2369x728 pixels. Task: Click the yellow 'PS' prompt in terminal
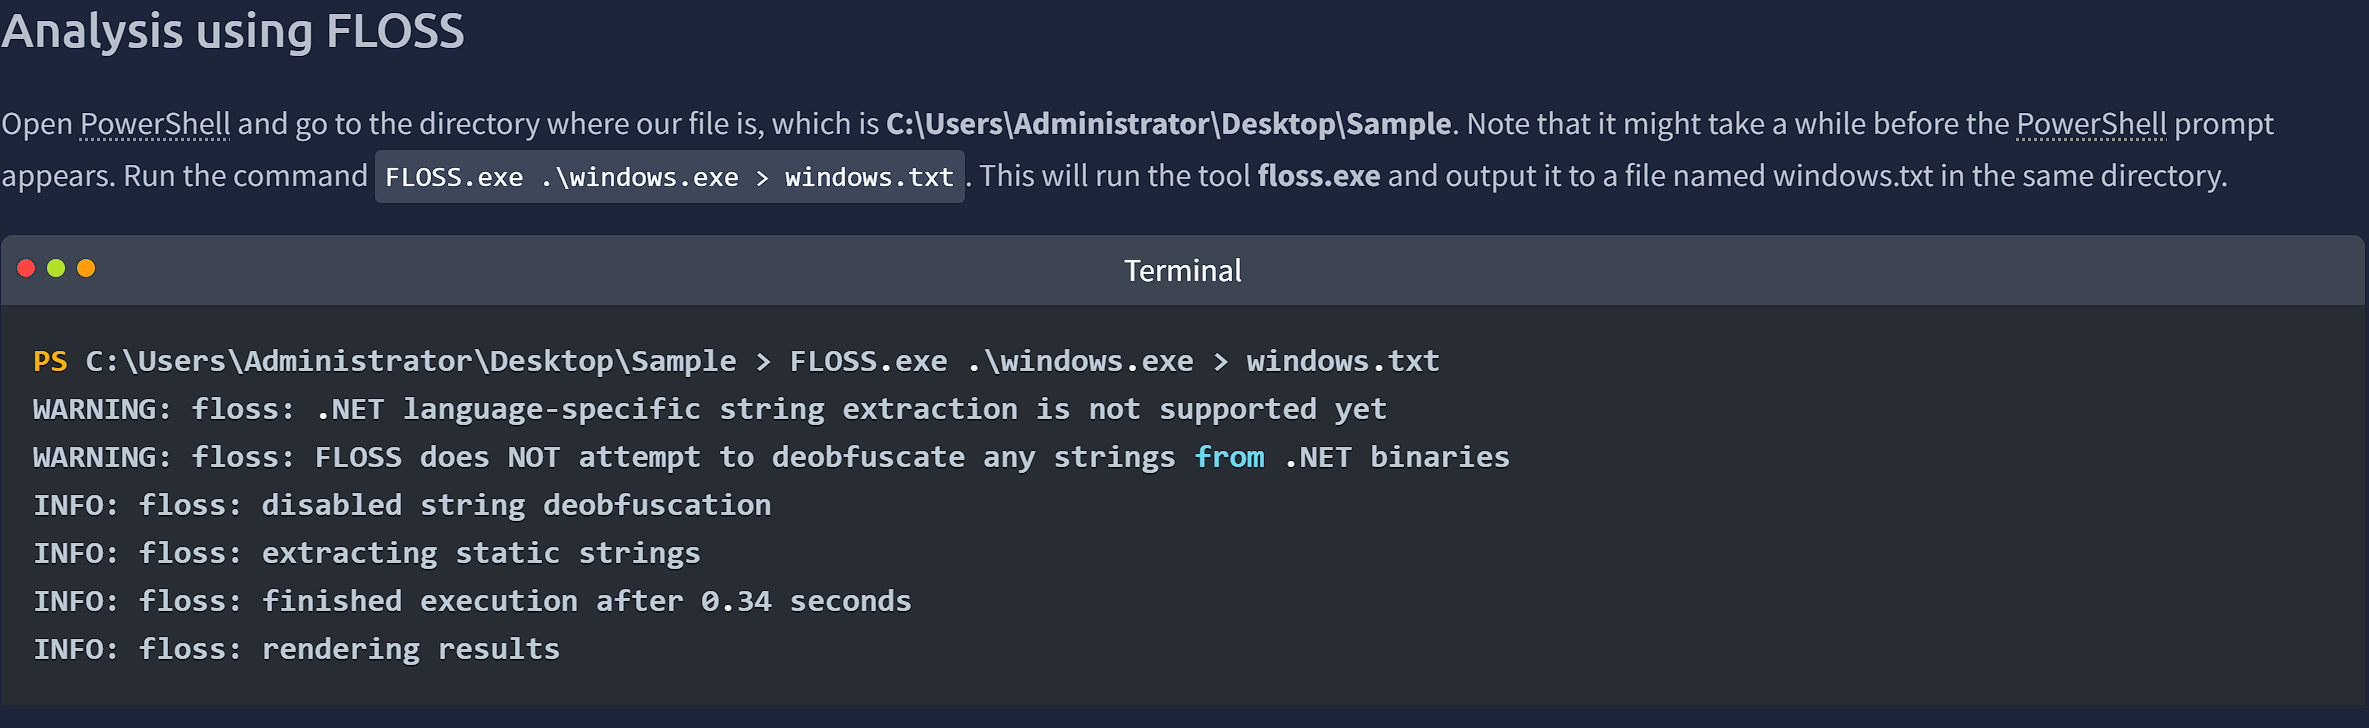[x=50, y=361]
